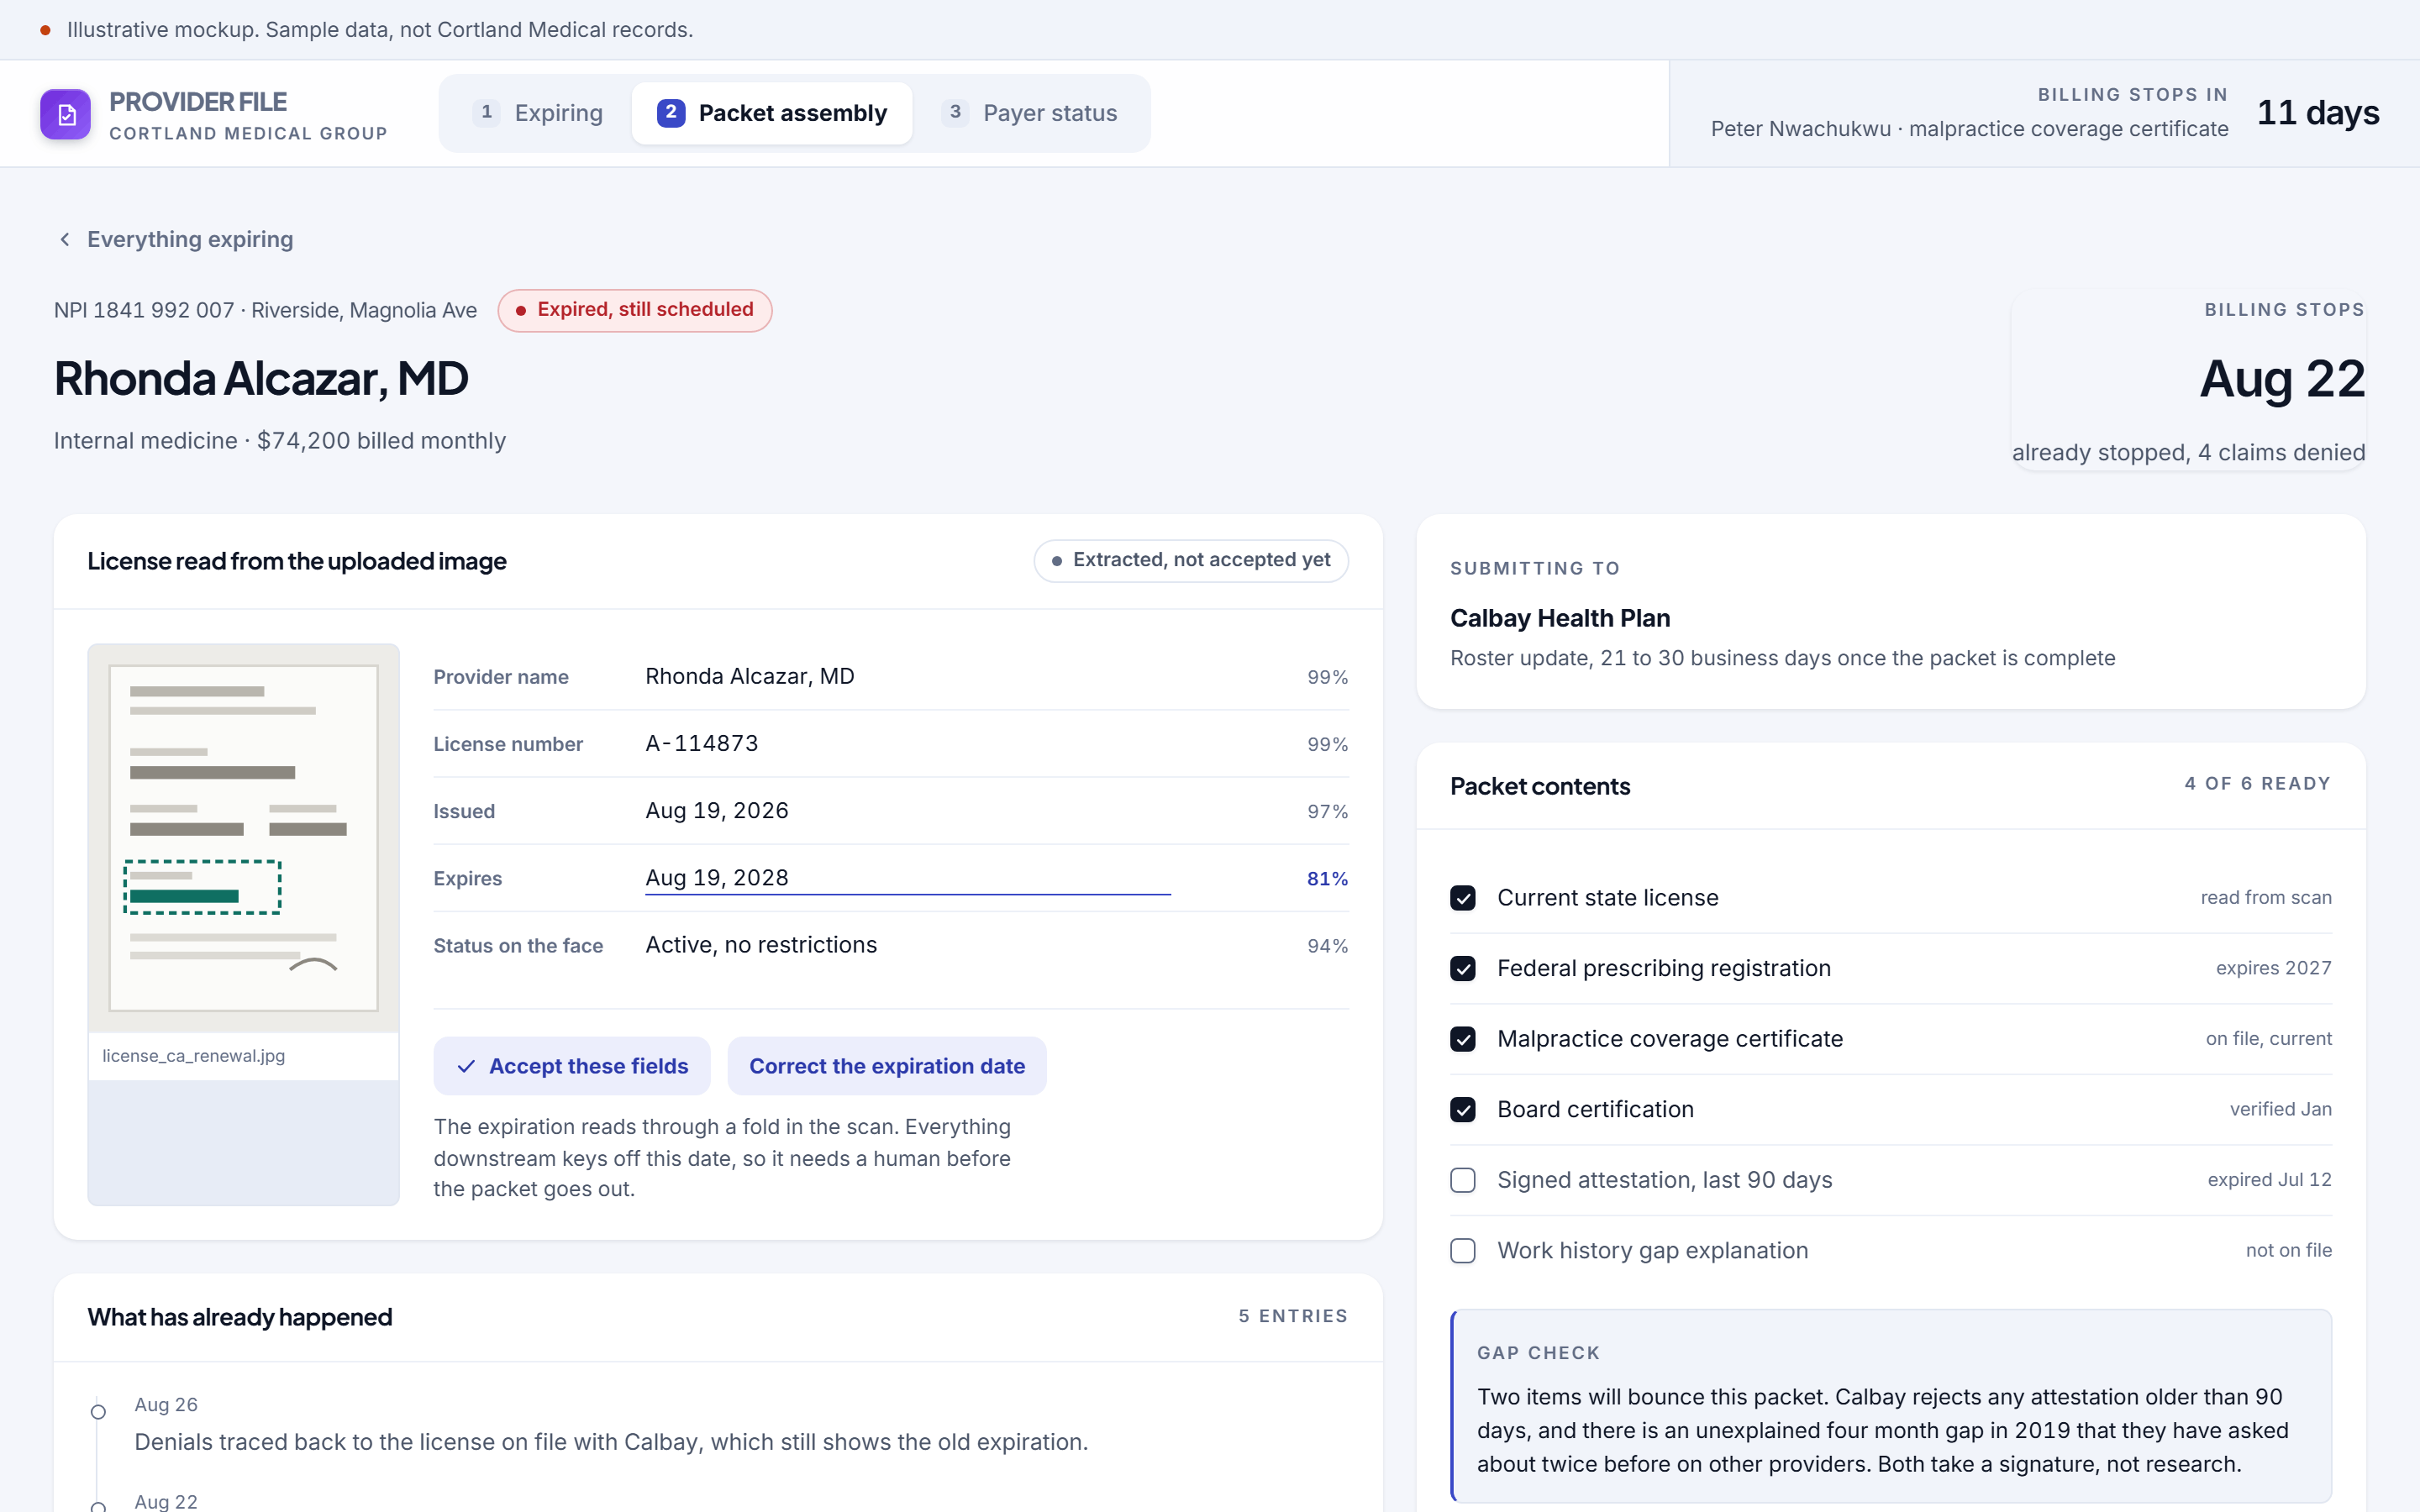Image resolution: width=2420 pixels, height=1512 pixels.
Task: Click license number A-114873 value
Action: coord(701,743)
